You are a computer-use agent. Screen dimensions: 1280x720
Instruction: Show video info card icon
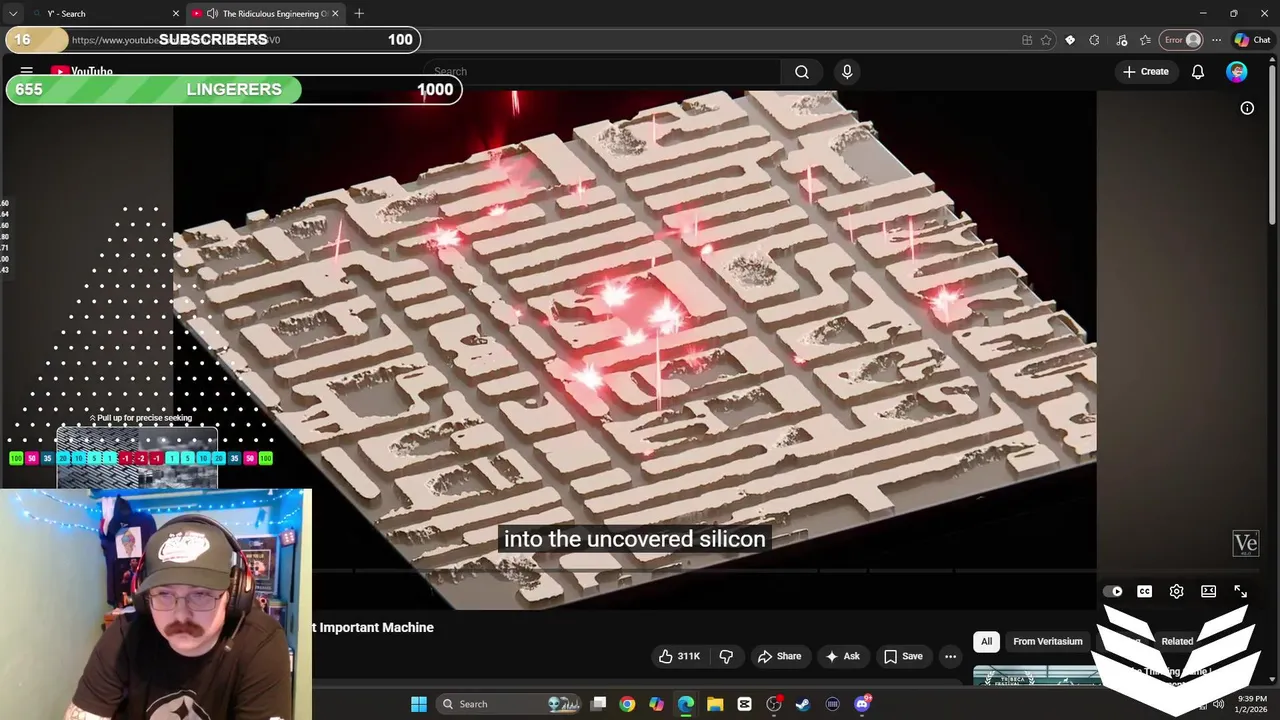1247,108
